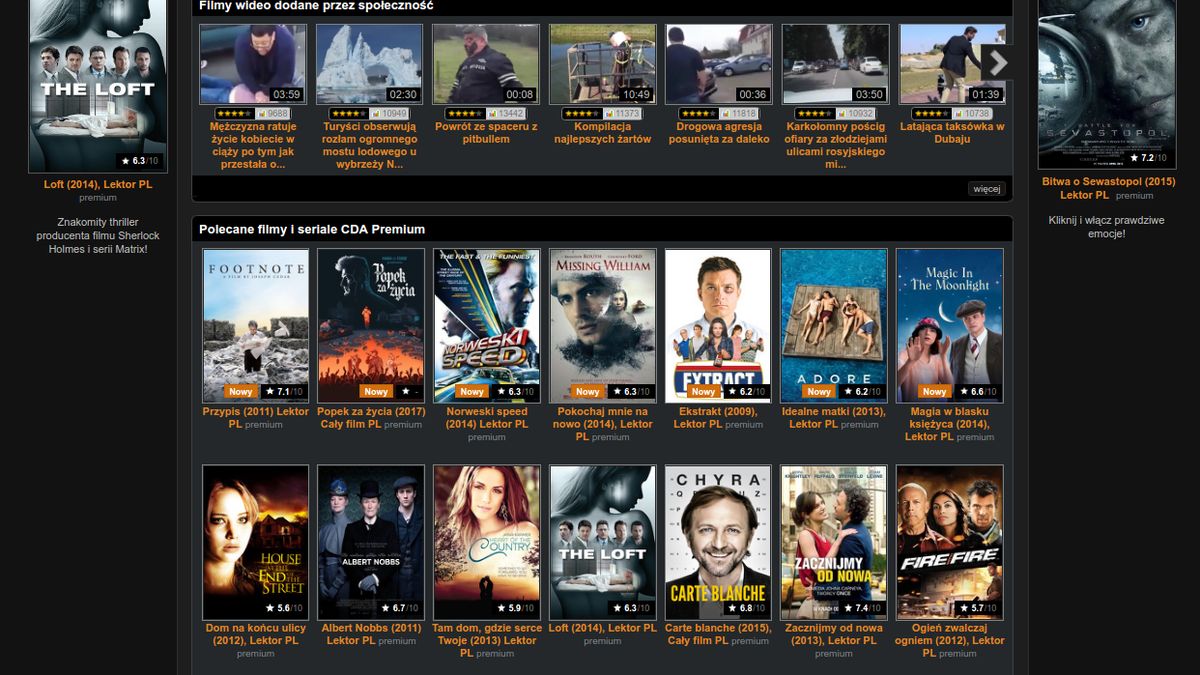Open video 'Mężczyzna ratuje życie kobiecie' thumbnail
The width and height of the screenshot is (1200, 675).
[253, 64]
